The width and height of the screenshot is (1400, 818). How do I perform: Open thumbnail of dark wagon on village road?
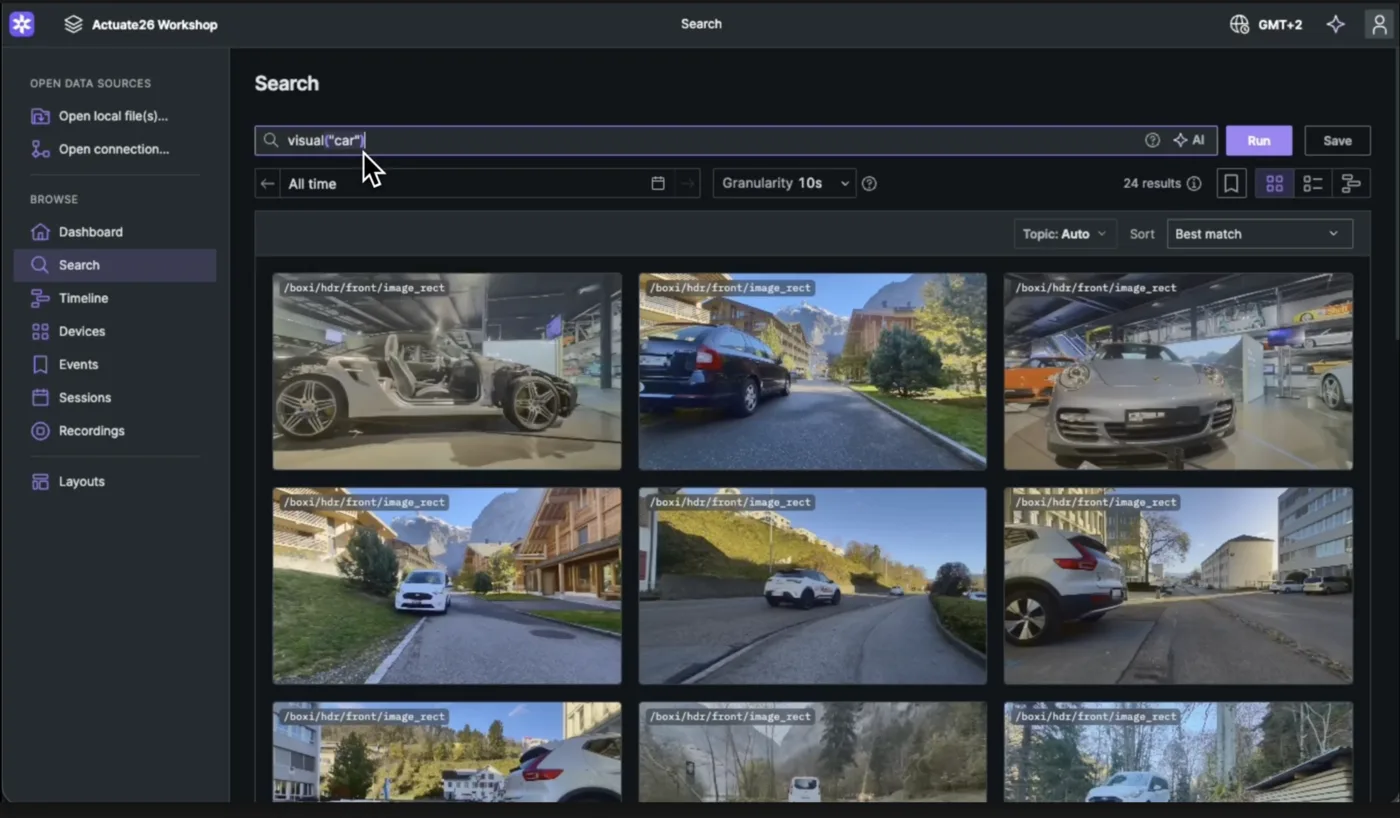[813, 371]
